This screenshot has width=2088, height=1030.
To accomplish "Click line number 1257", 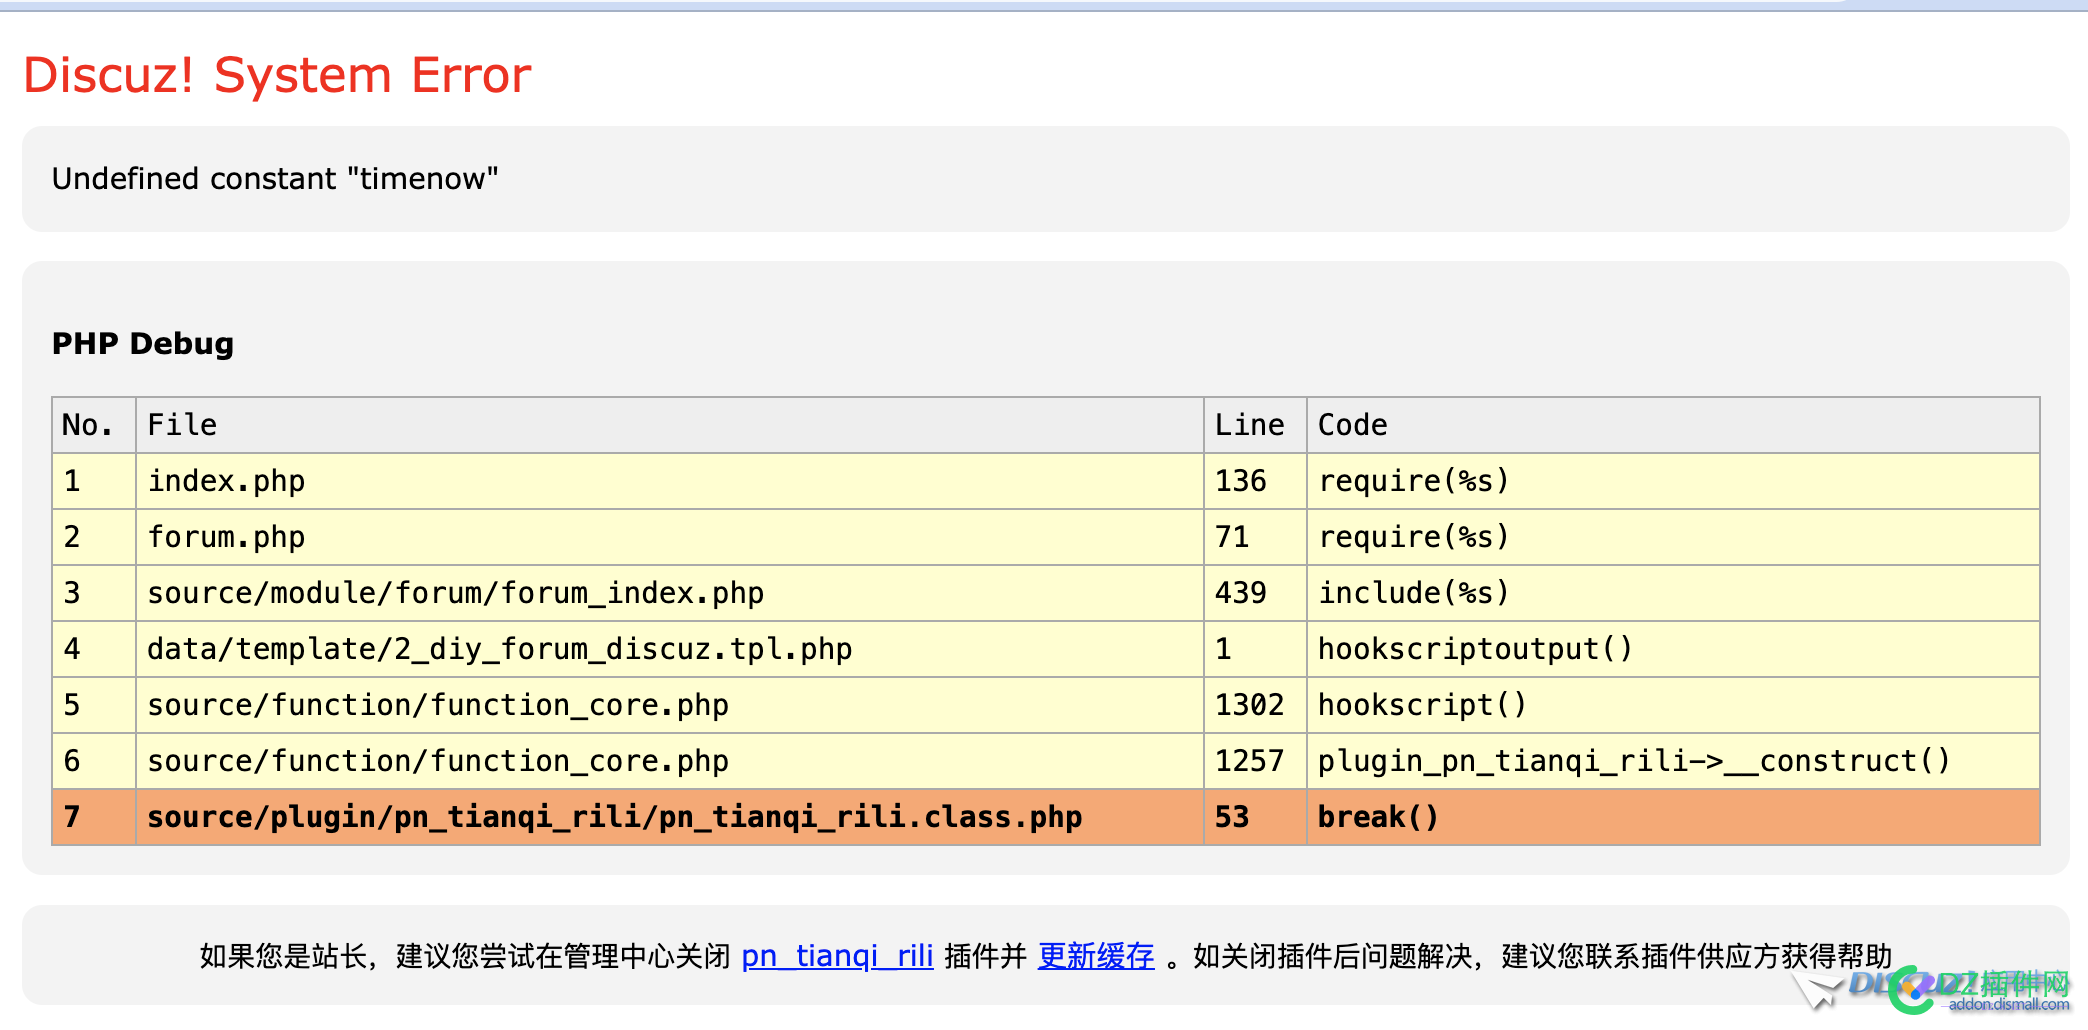I will (1255, 761).
